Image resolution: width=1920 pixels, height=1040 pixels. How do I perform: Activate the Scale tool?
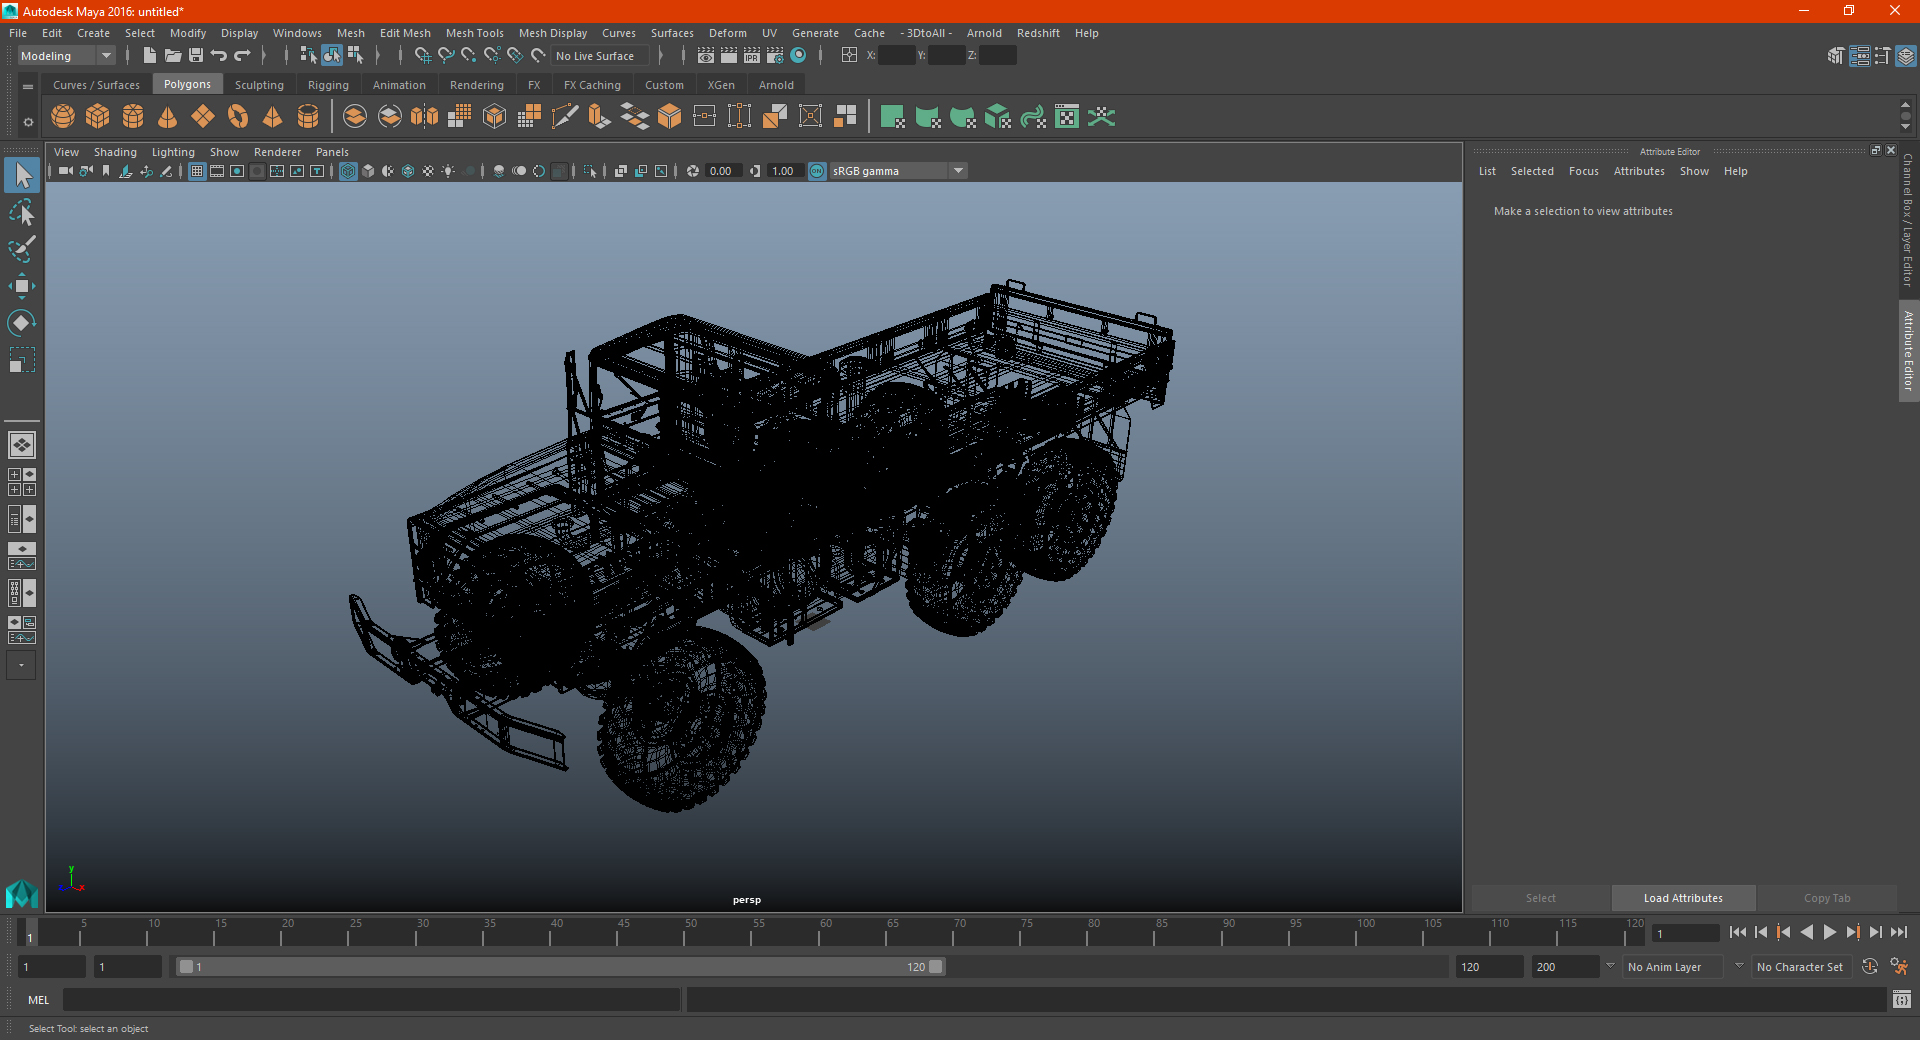(22, 360)
